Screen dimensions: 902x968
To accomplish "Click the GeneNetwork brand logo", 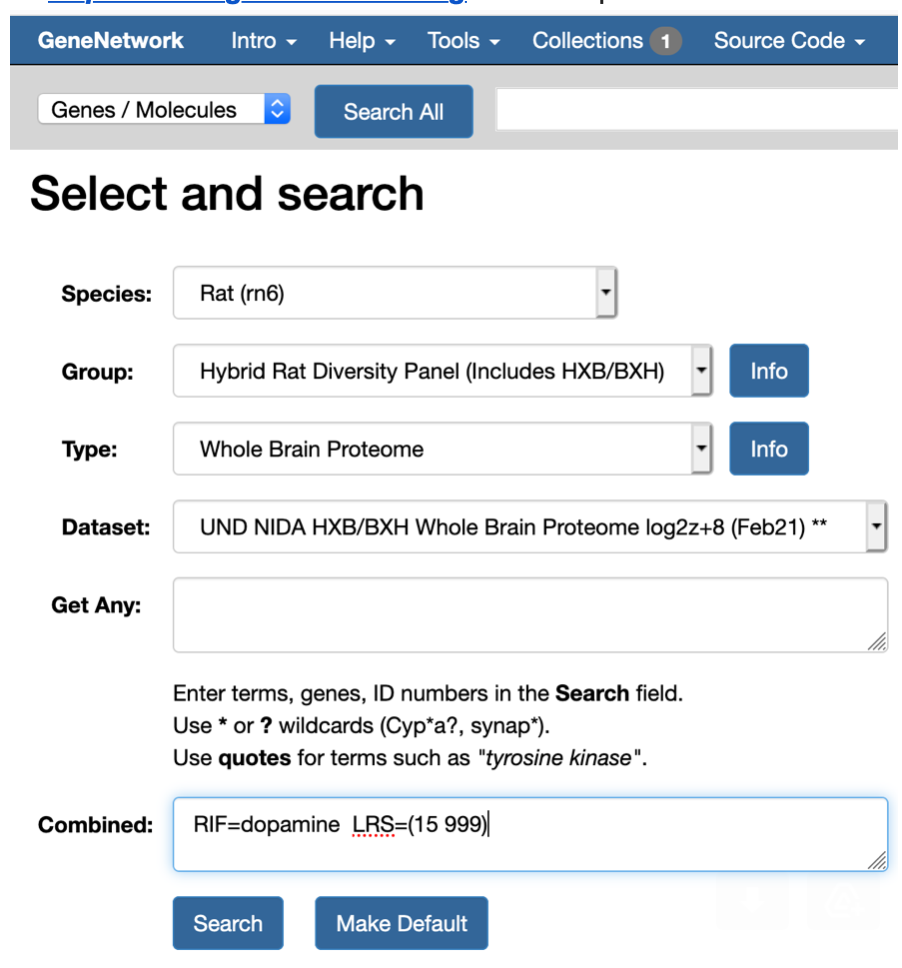I will coord(110,41).
